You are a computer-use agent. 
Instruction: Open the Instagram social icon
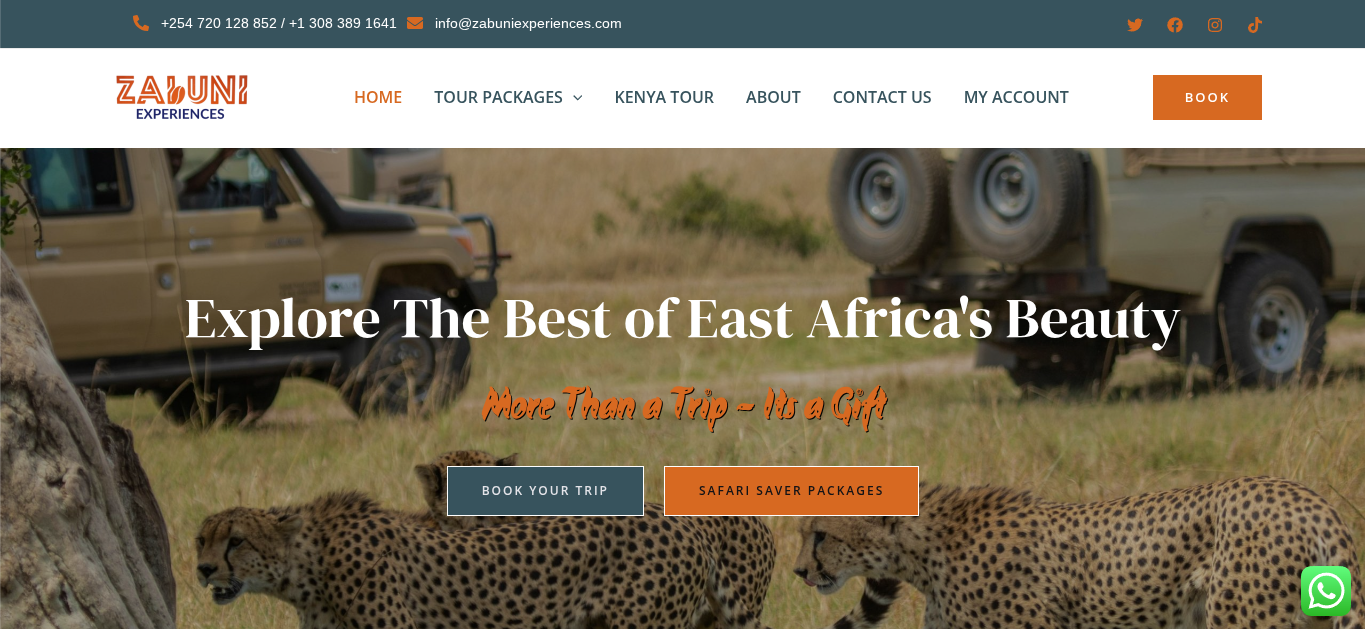click(1215, 25)
